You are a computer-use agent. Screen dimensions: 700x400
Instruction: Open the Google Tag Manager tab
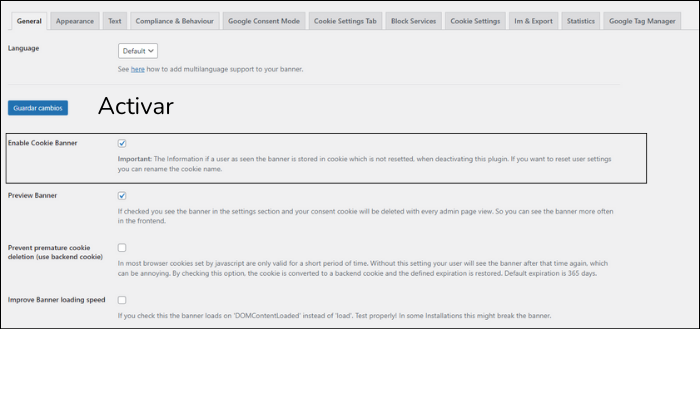click(x=643, y=20)
